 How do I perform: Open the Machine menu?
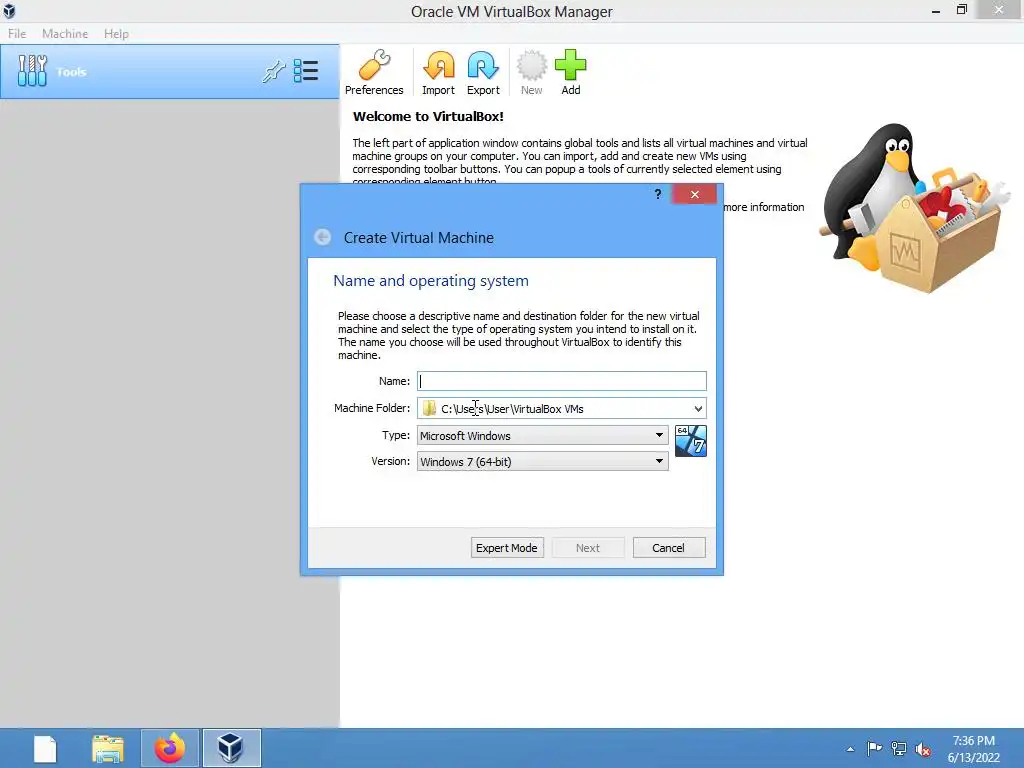[x=65, y=33]
